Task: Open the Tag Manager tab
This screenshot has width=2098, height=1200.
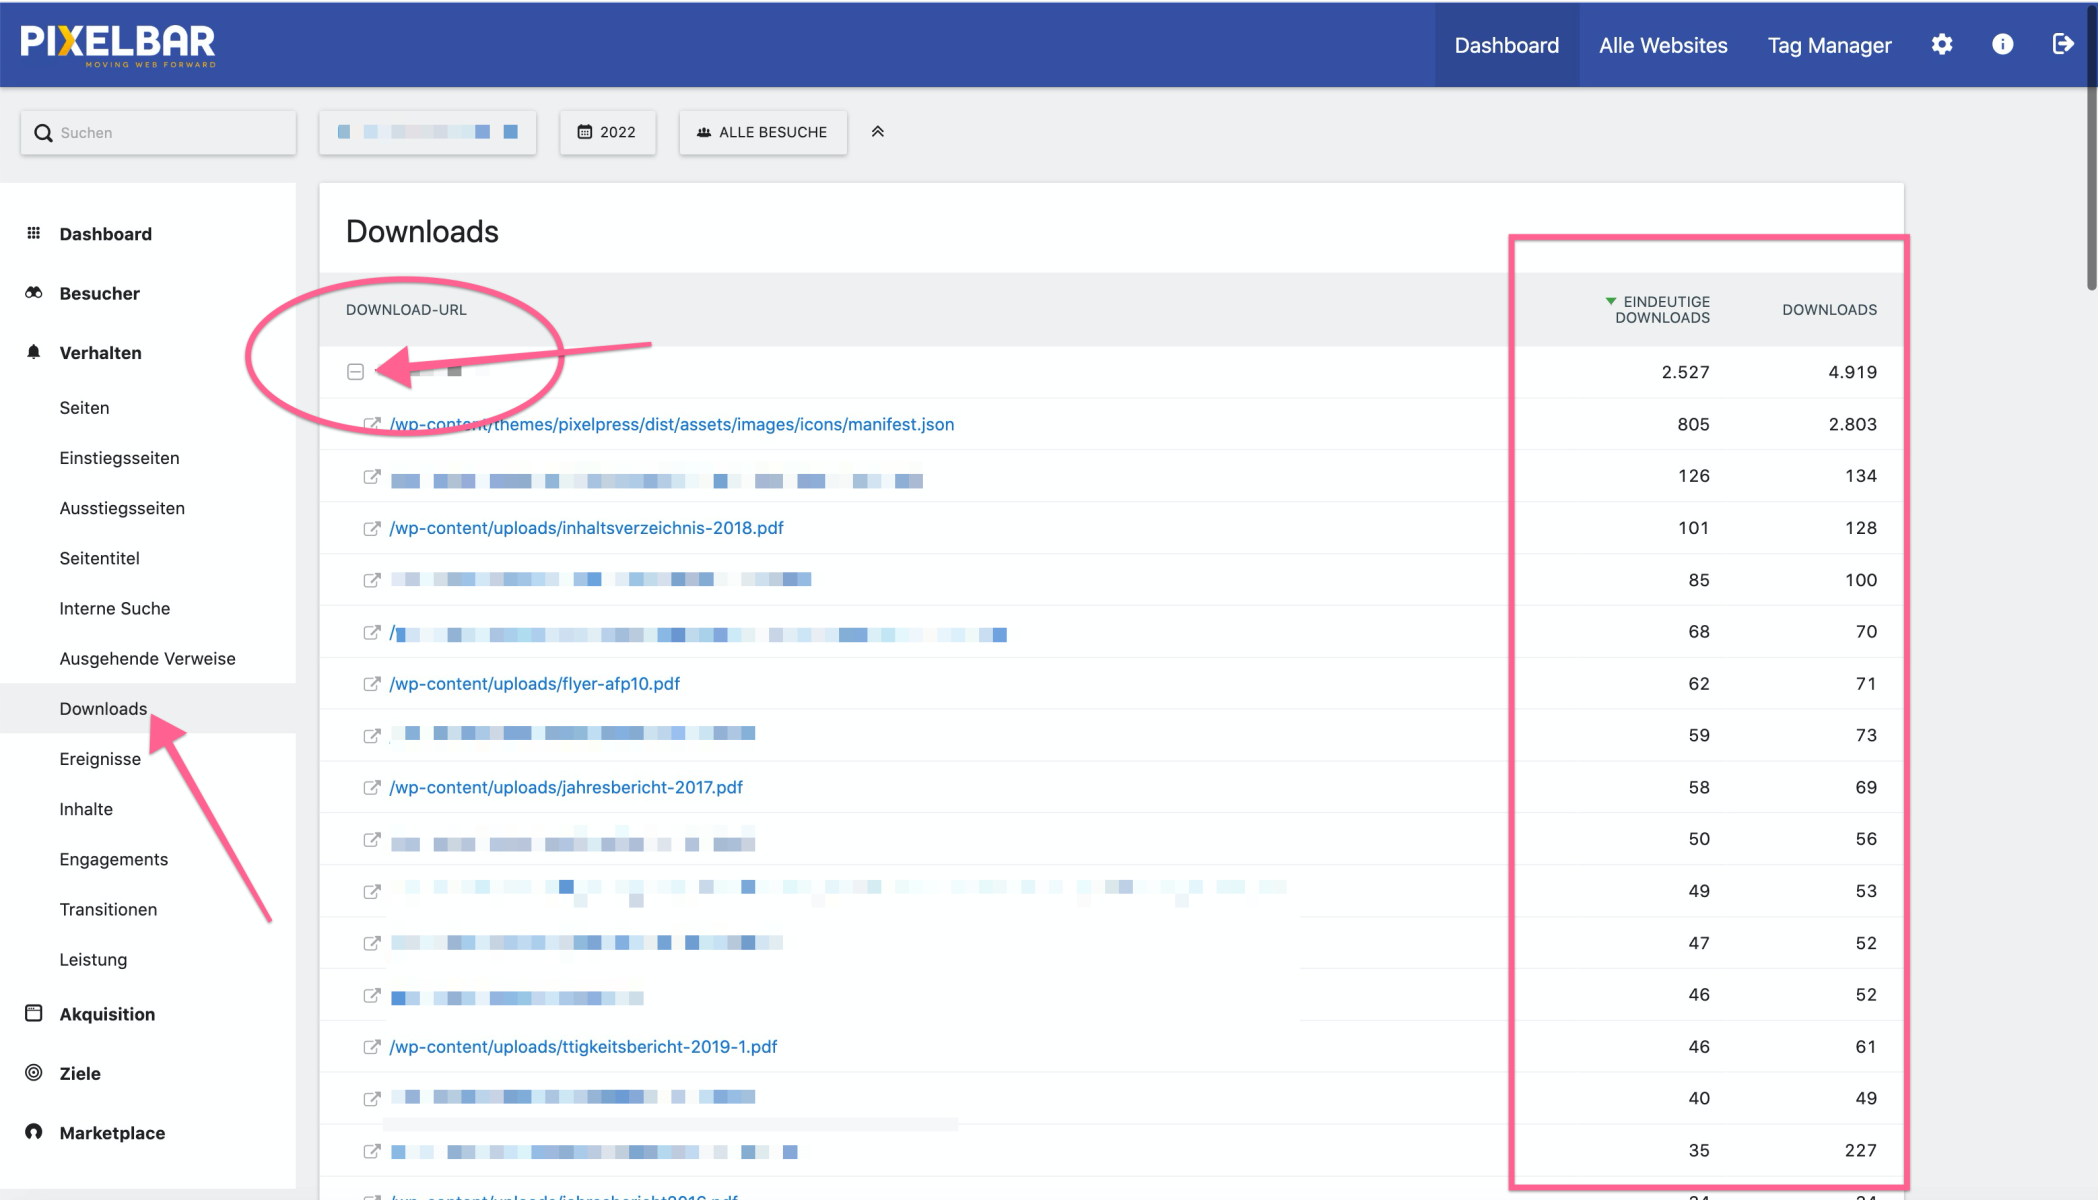Action: coord(1829,45)
